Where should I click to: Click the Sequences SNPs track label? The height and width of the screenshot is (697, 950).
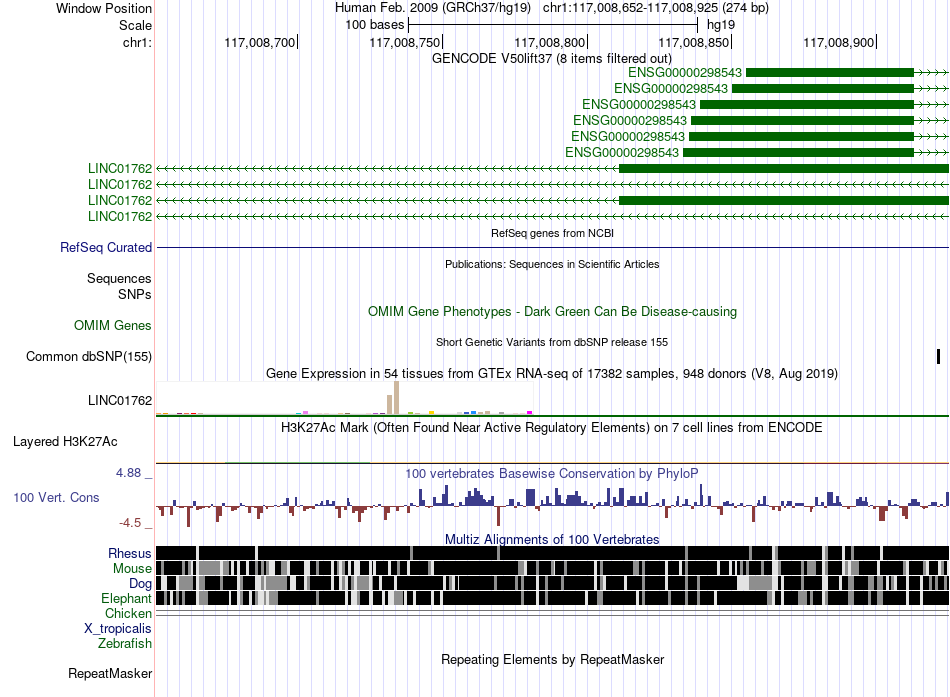click(119, 286)
